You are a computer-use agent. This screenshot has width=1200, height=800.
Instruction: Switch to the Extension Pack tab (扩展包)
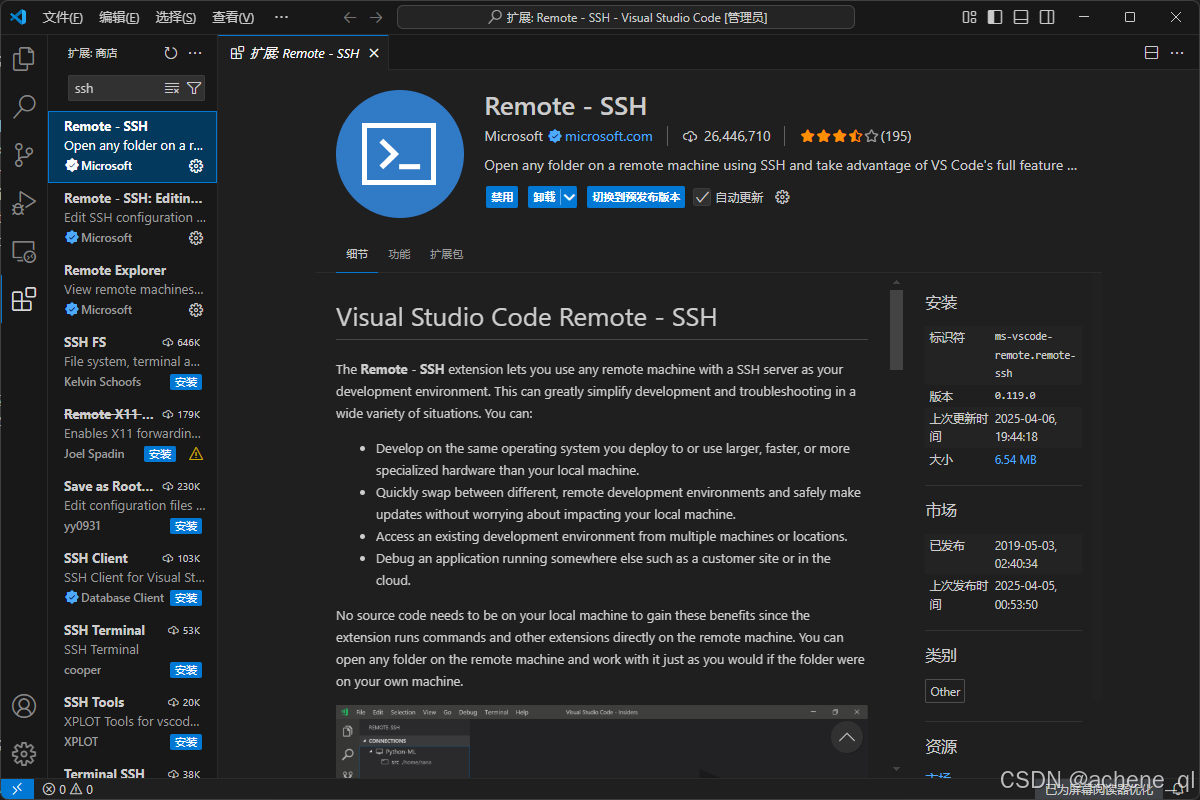coord(446,254)
